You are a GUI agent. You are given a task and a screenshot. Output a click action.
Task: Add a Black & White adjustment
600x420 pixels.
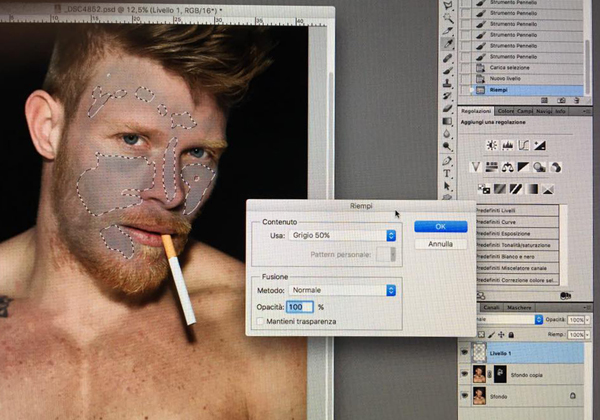pyautogui.click(x=523, y=167)
